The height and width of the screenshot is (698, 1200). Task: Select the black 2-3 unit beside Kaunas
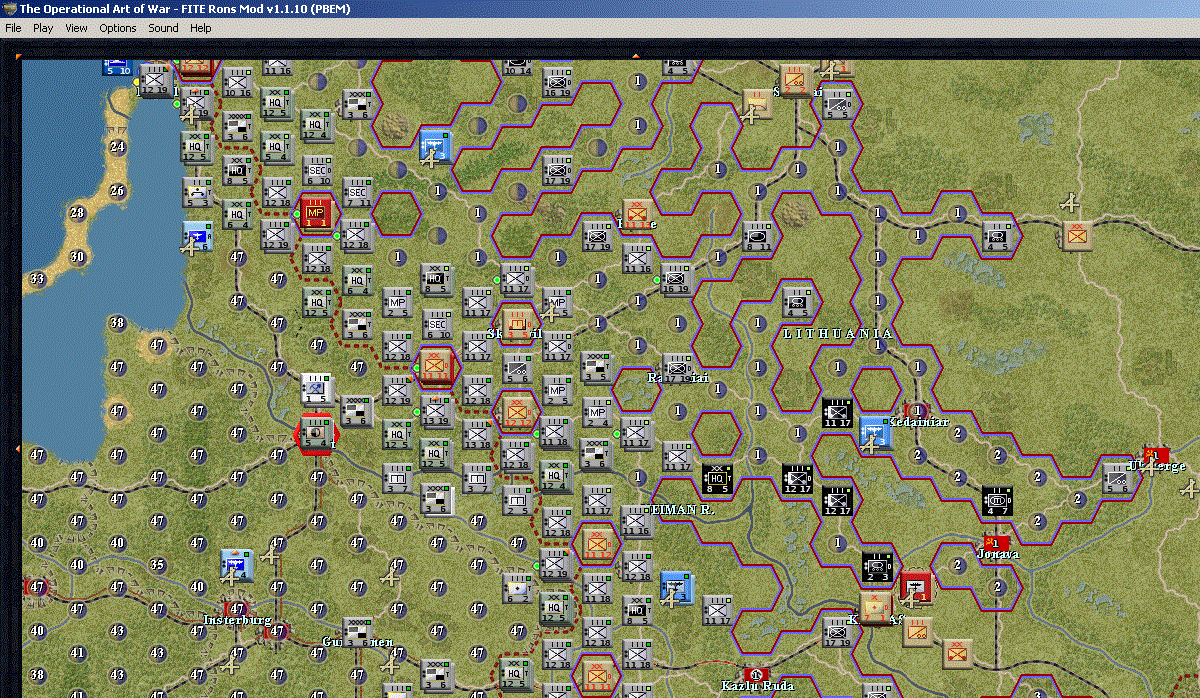[x=877, y=567]
